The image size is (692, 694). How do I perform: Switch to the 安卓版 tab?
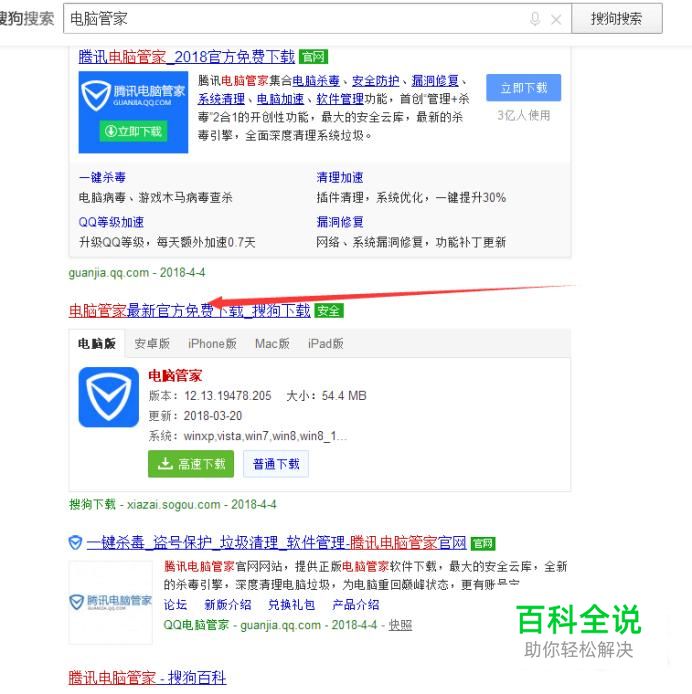pos(152,343)
